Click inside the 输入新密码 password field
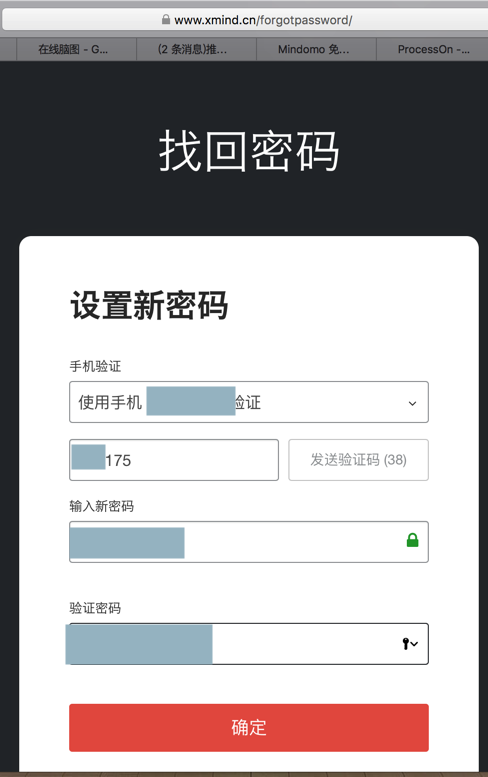The image size is (488, 777). pyautogui.click(x=249, y=542)
